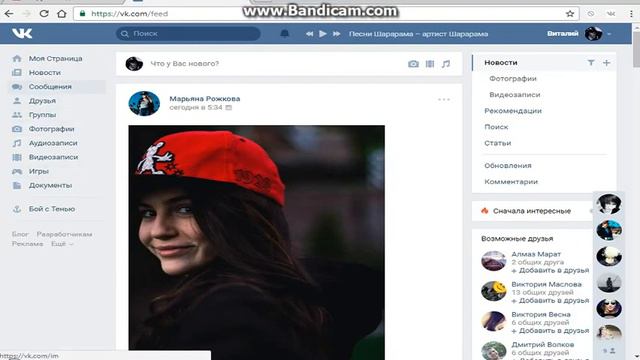Click Разработчикам footer link
This screenshot has height=360, width=640.
coord(64,234)
